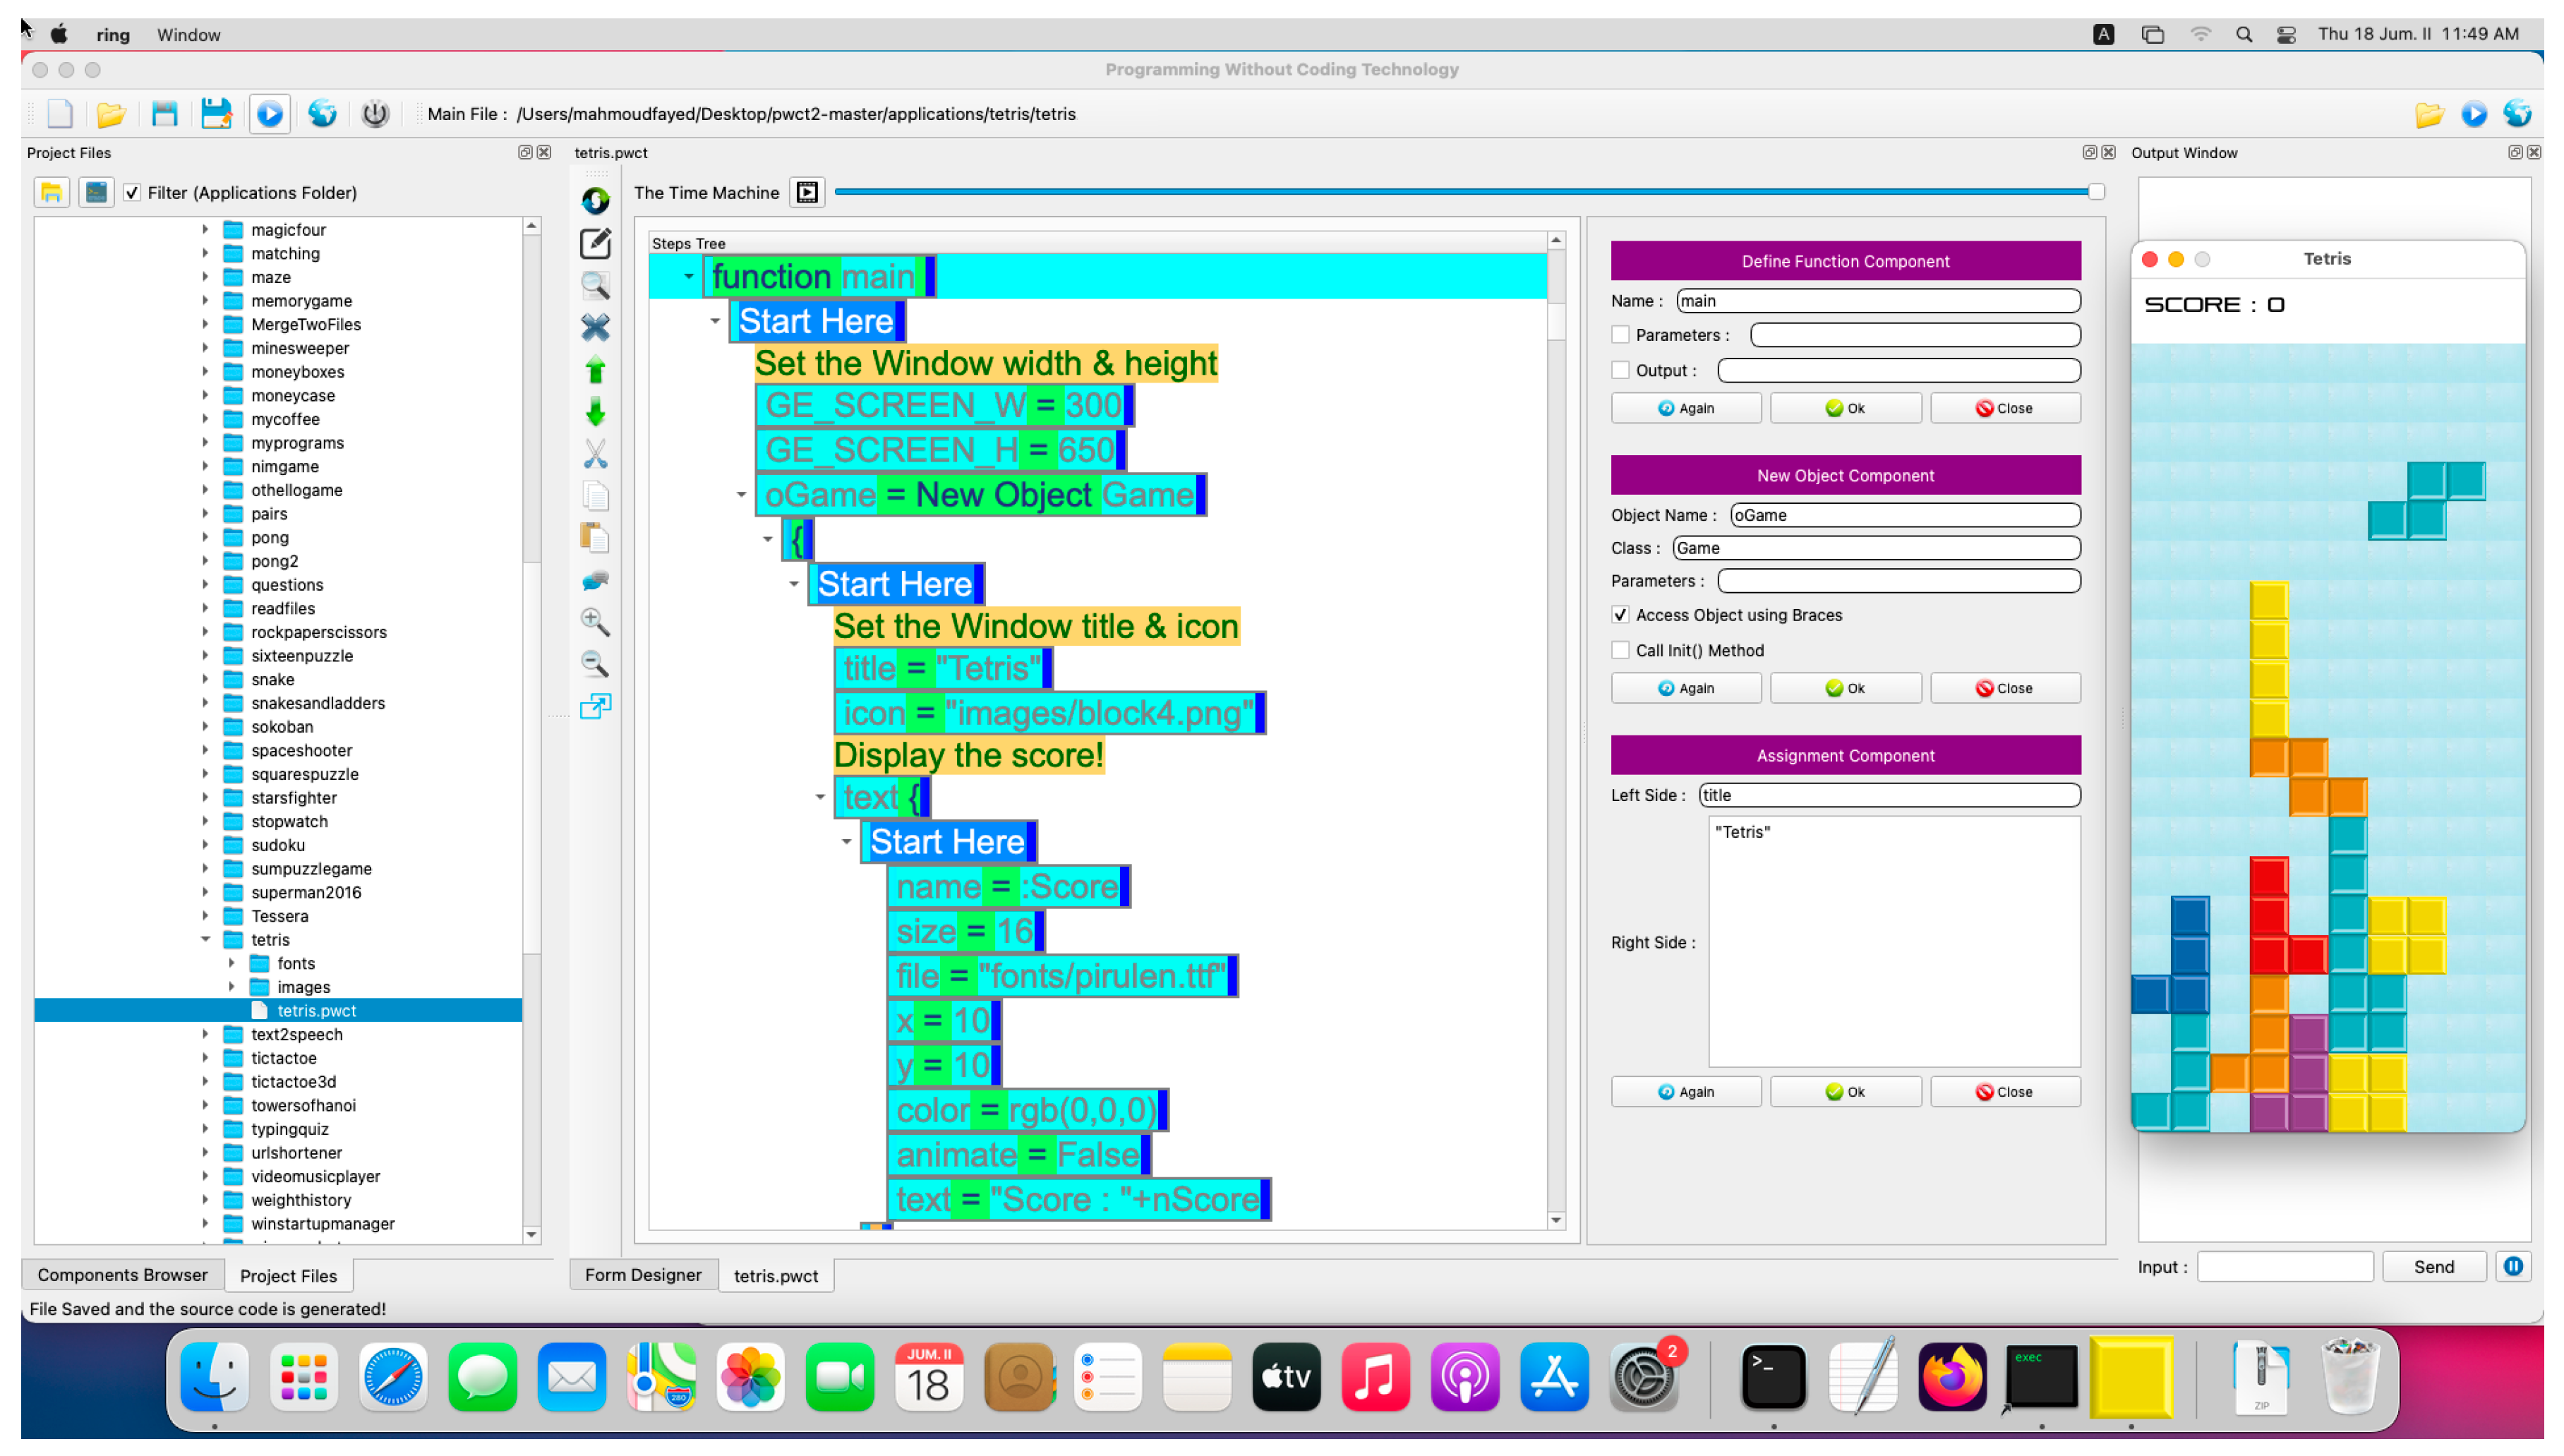Enable the Output checkbox in Define Function
Image resolution: width=2564 pixels, height=1456 pixels.
coord(1621,370)
